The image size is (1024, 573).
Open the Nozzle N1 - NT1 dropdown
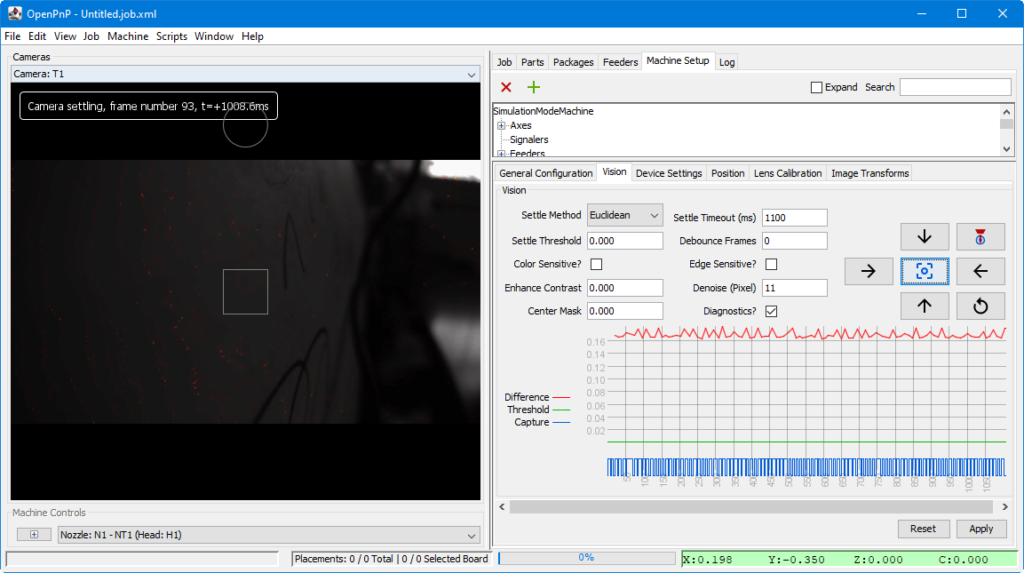pos(268,534)
